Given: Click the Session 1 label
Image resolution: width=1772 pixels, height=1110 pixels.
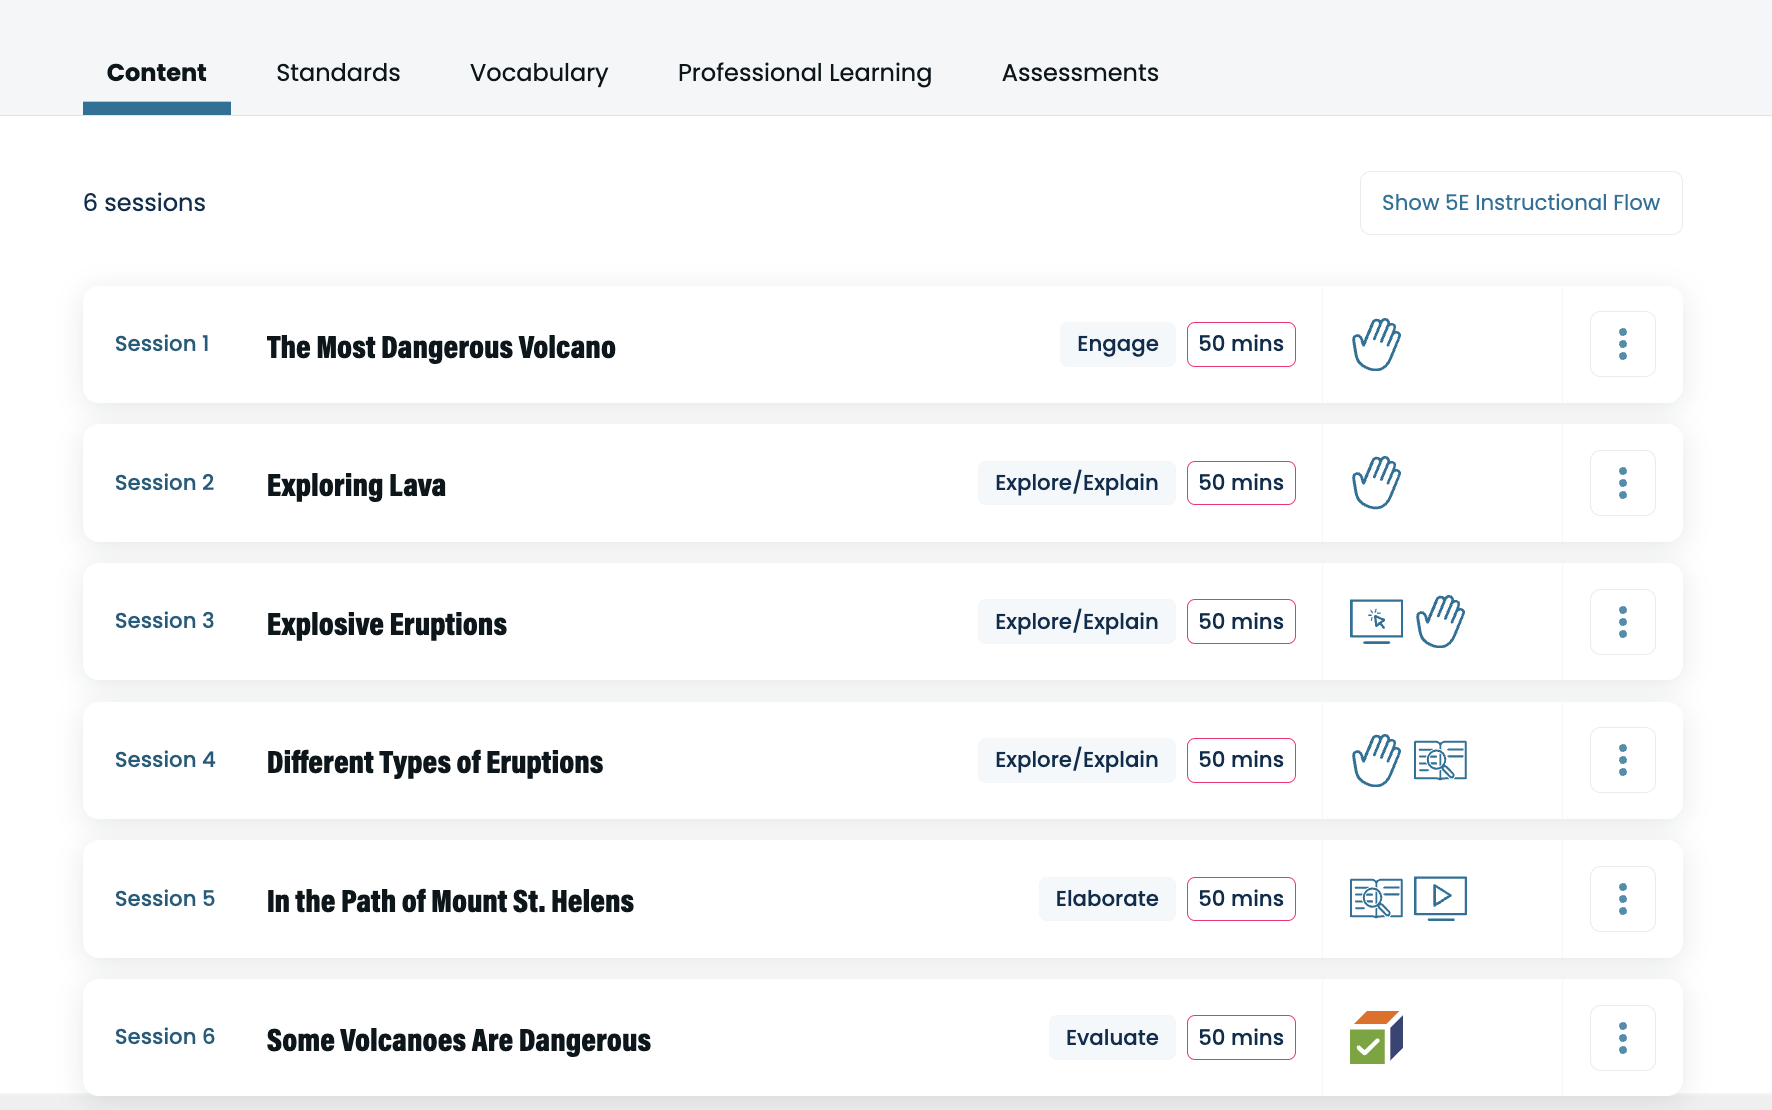Looking at the screenshot, I should [162, 344].
